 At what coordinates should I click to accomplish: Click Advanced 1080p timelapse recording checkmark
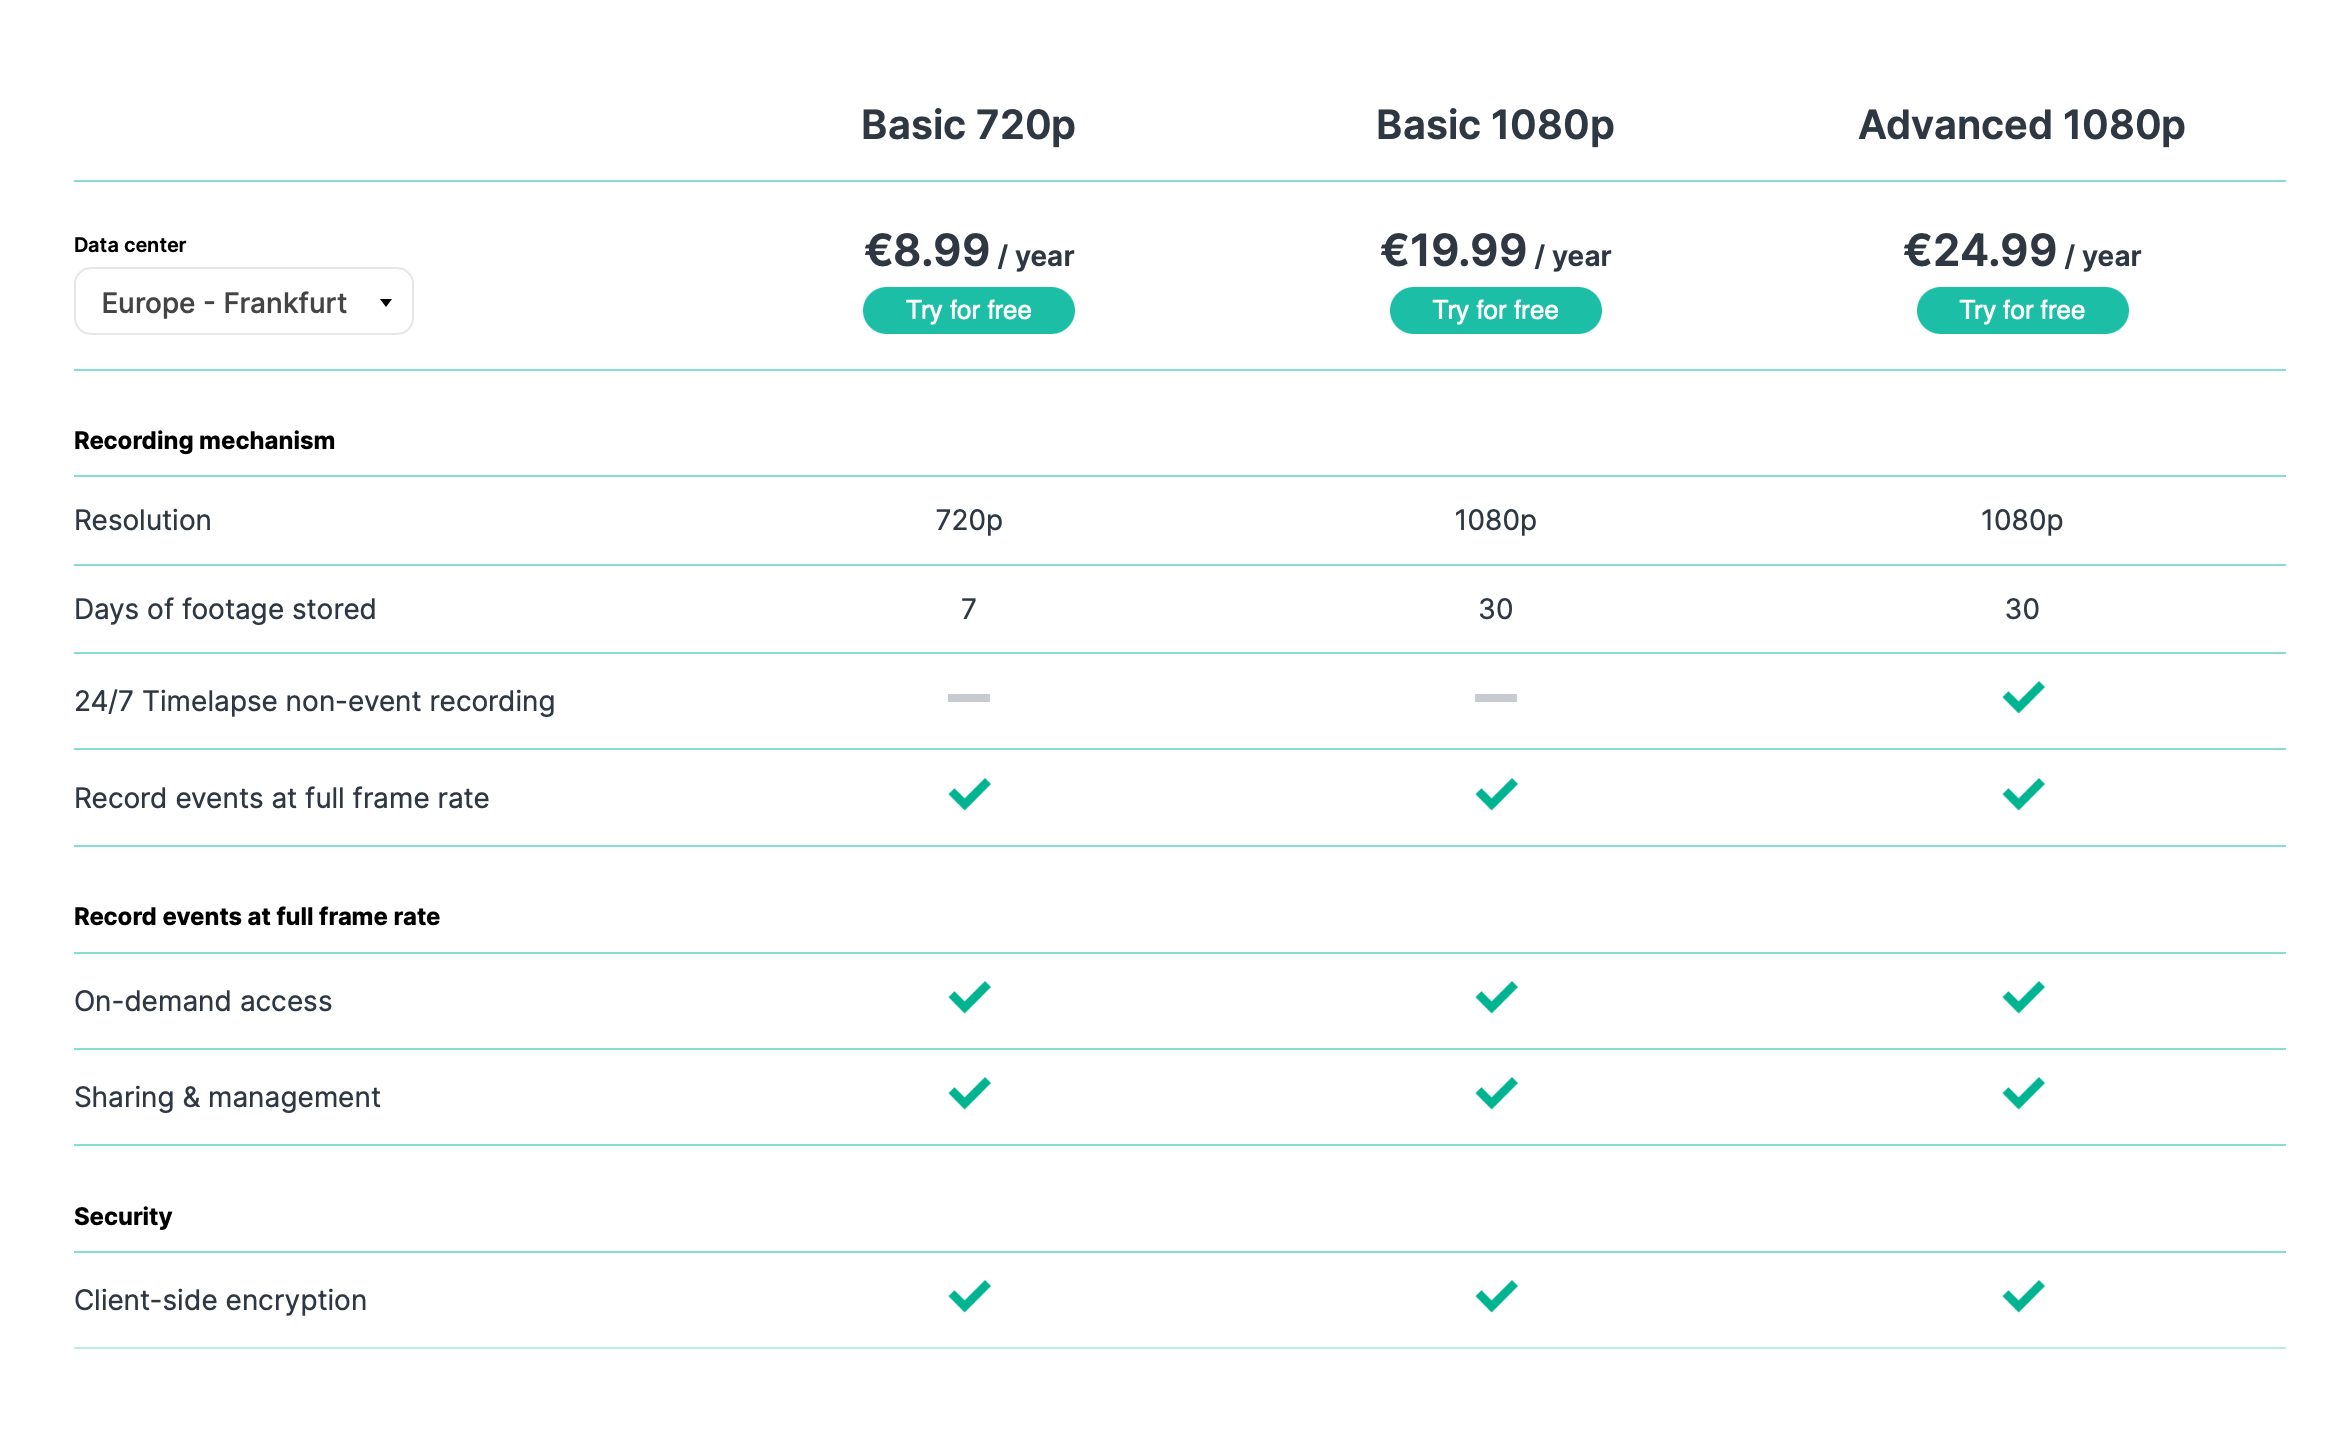click(x=2023, y=697)
